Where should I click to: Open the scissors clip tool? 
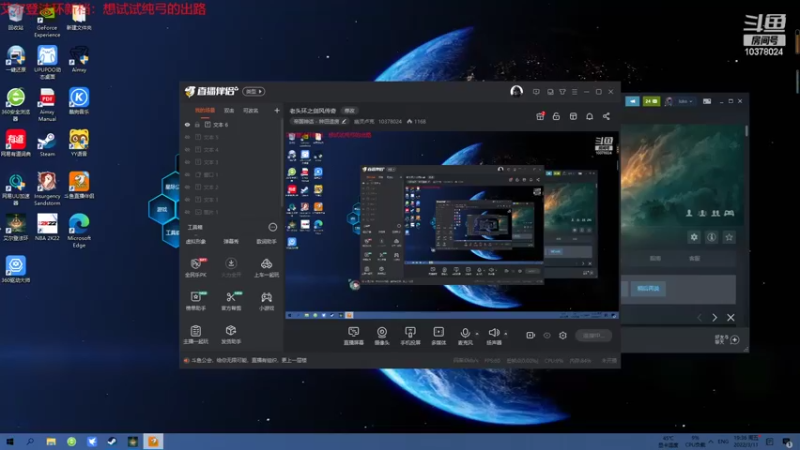point(231,297)
